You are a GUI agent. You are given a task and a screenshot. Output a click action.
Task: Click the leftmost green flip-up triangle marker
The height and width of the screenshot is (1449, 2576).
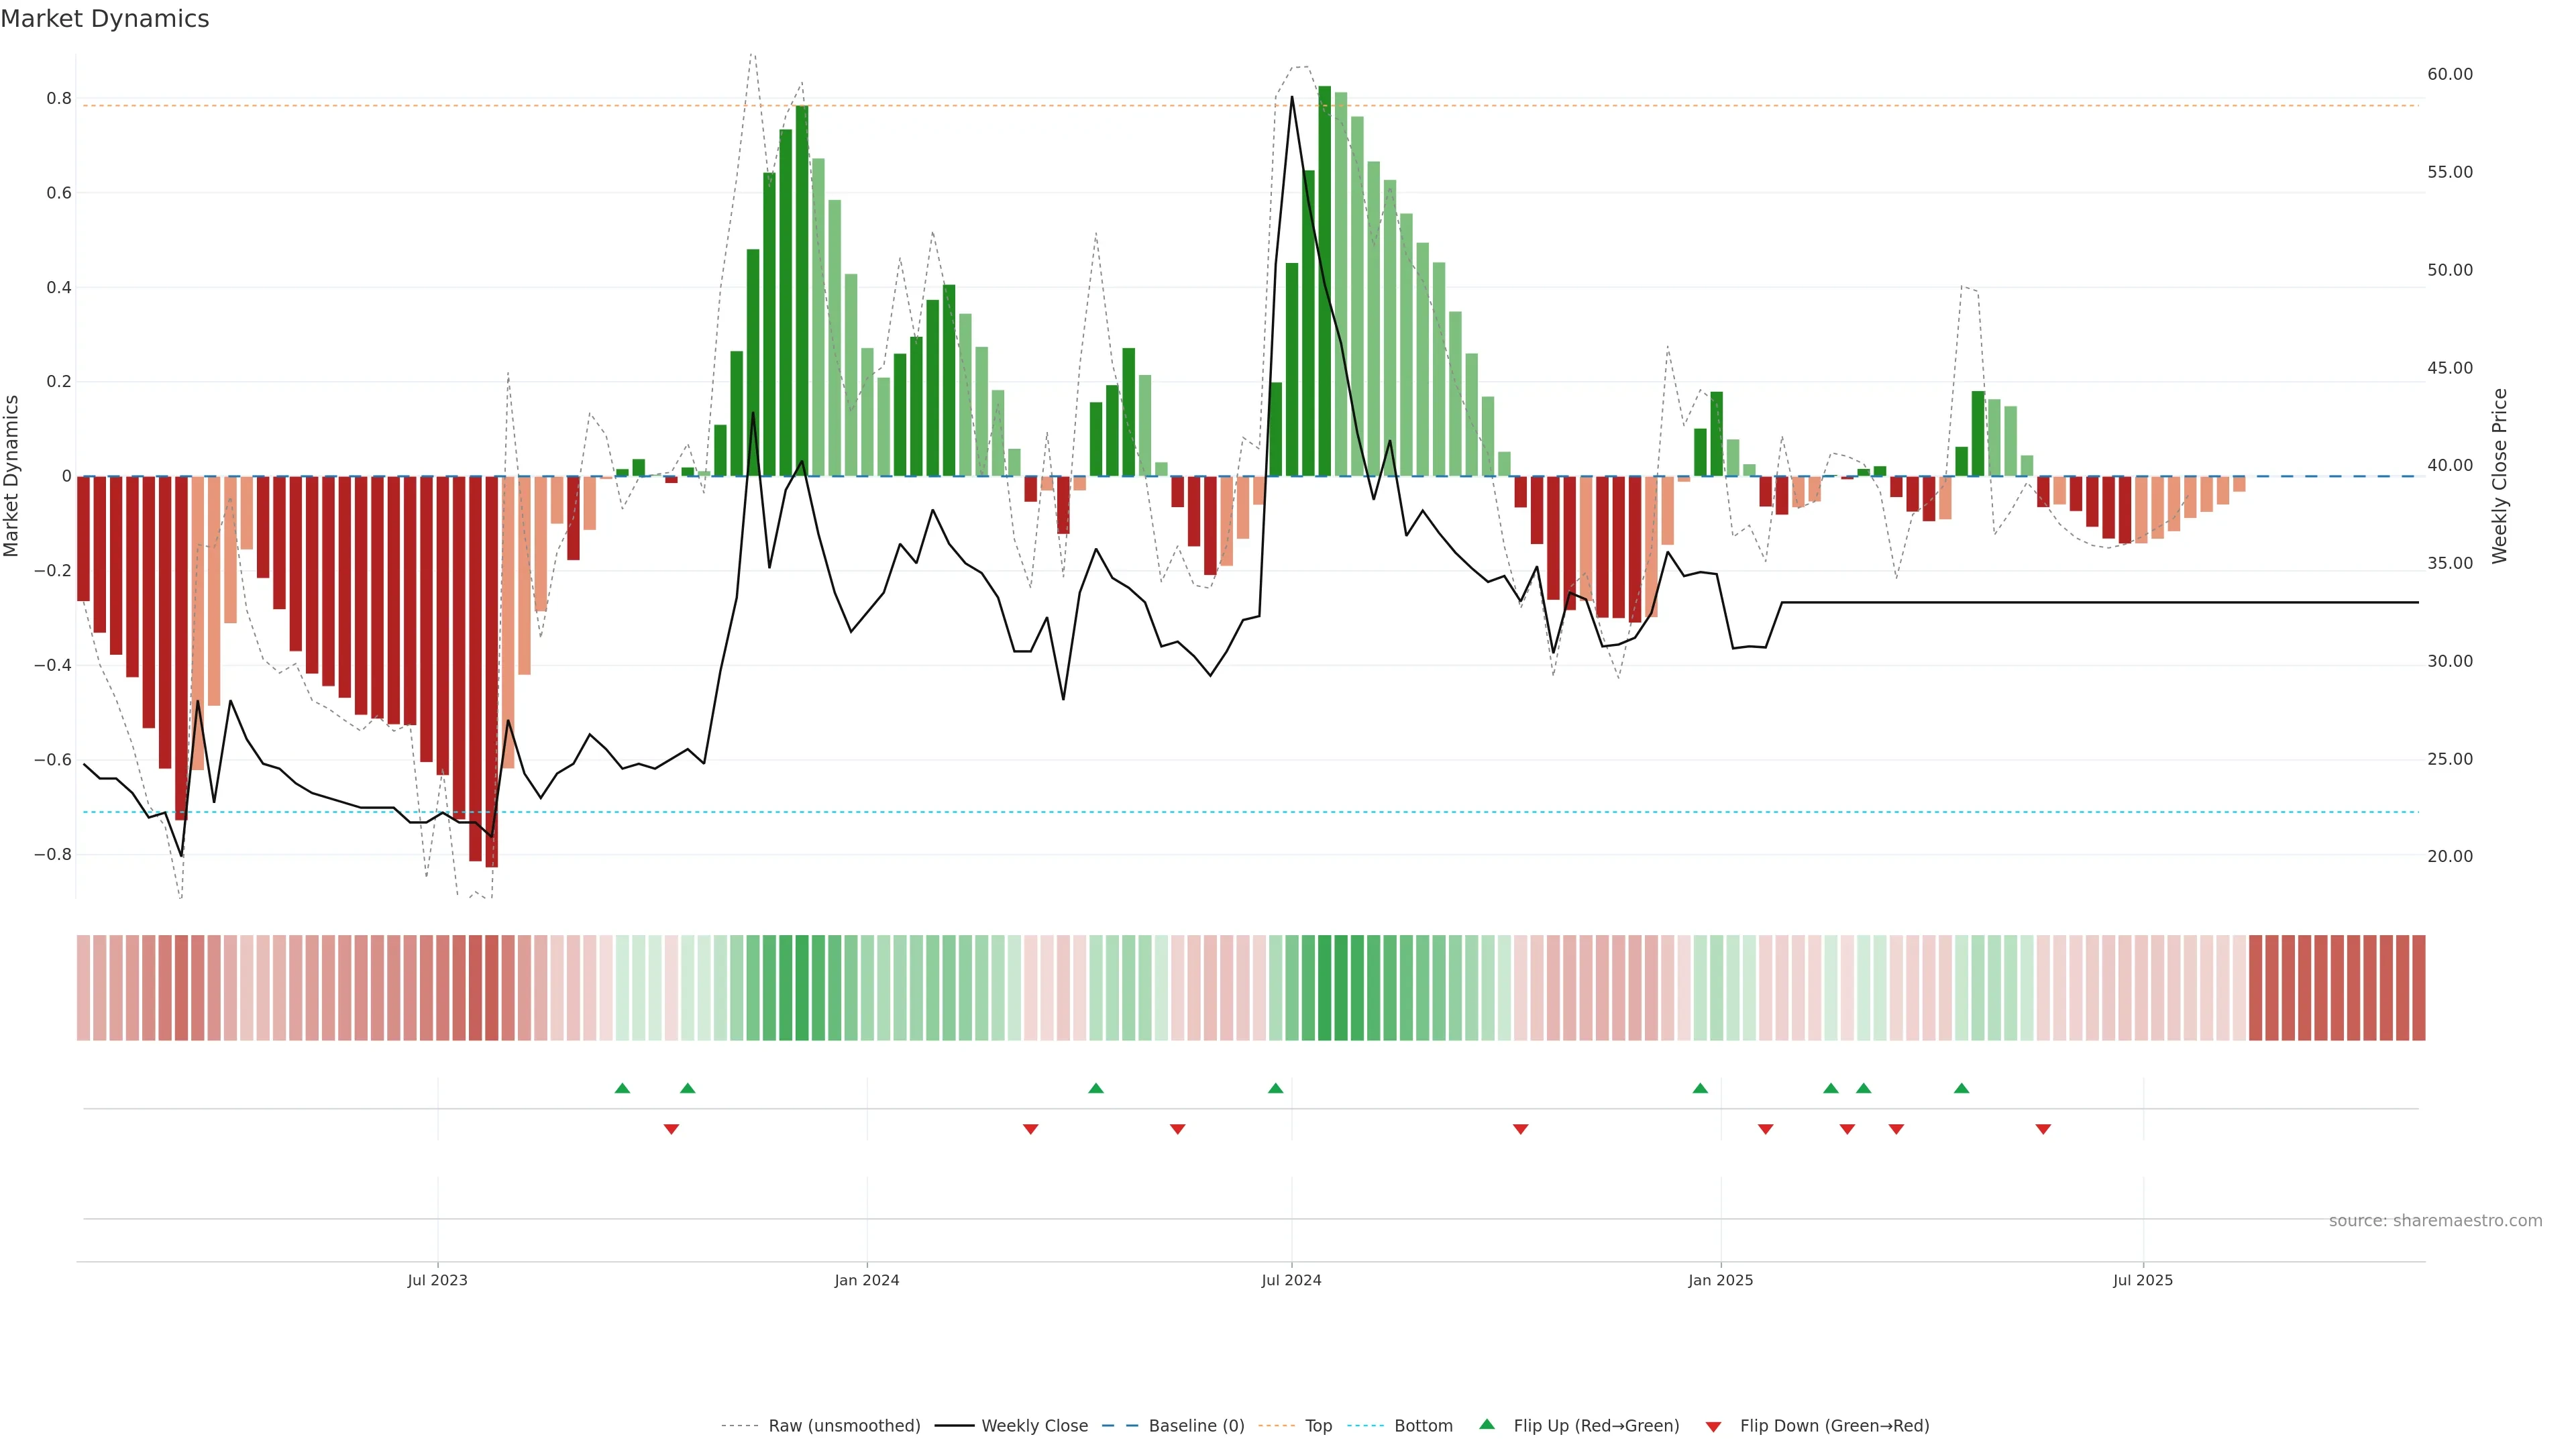pyautogui.click(x=622, y=1088)
